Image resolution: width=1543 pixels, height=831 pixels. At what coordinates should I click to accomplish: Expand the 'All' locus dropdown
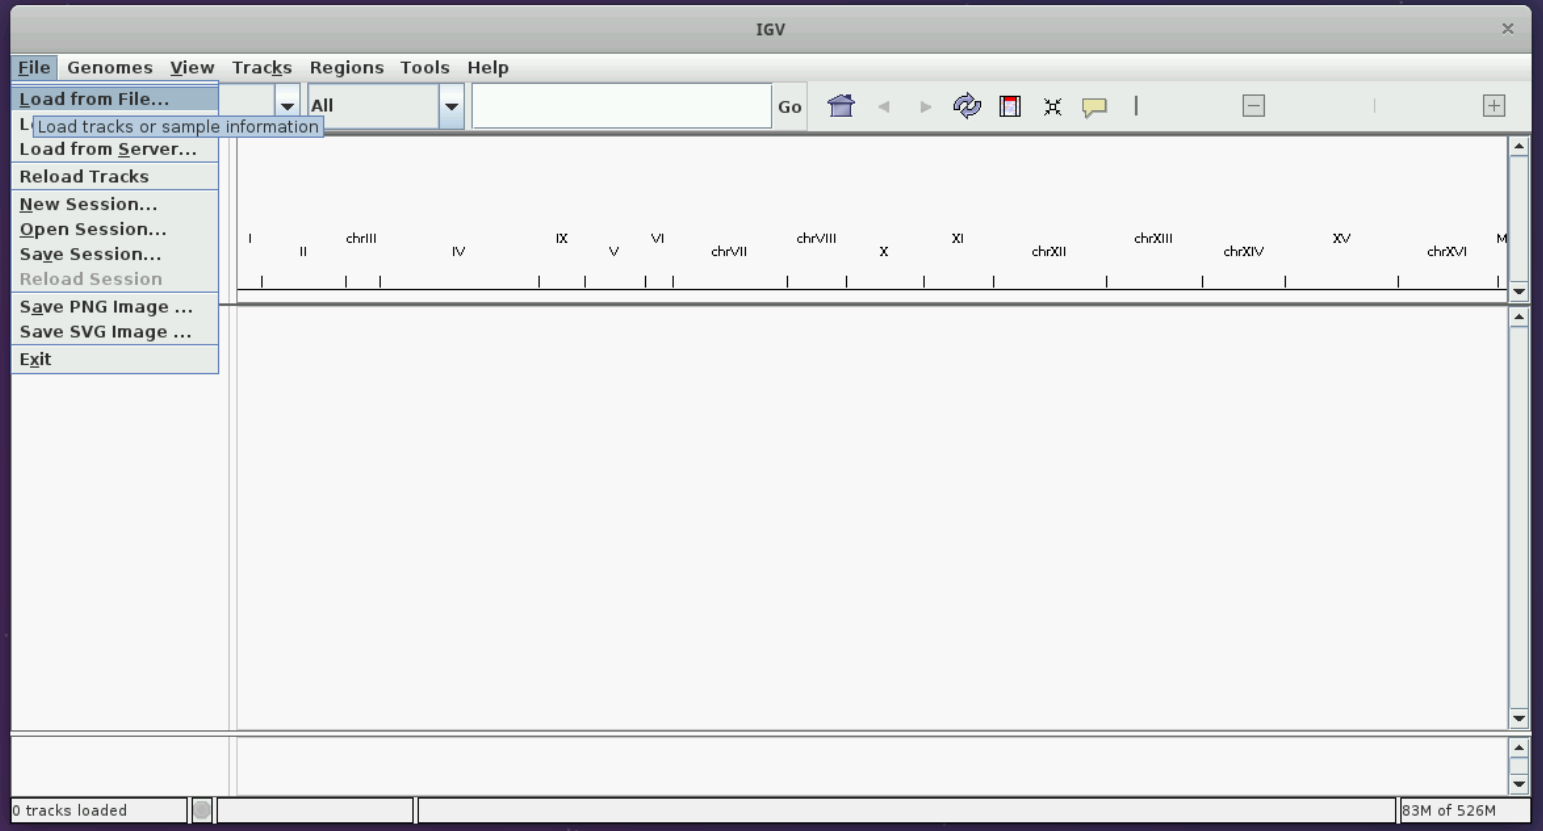point(451,105)
